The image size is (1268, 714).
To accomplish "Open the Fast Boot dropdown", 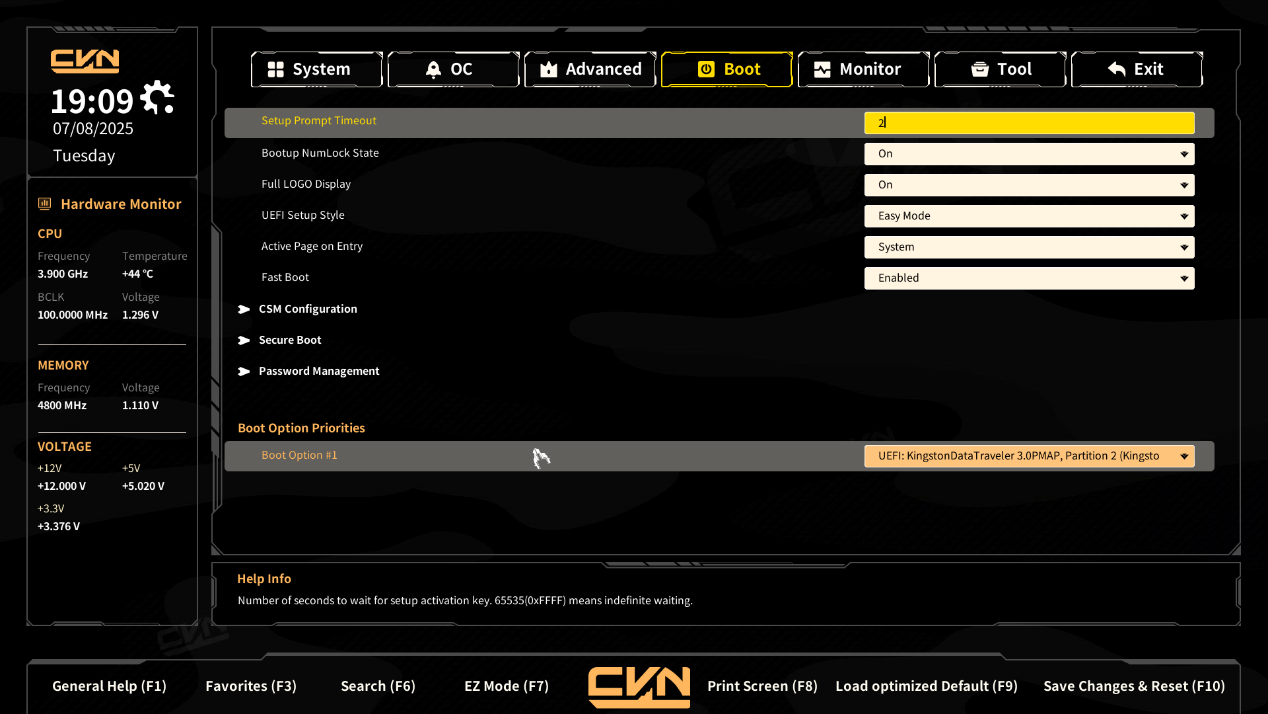I will click(x=1029, y=278).
